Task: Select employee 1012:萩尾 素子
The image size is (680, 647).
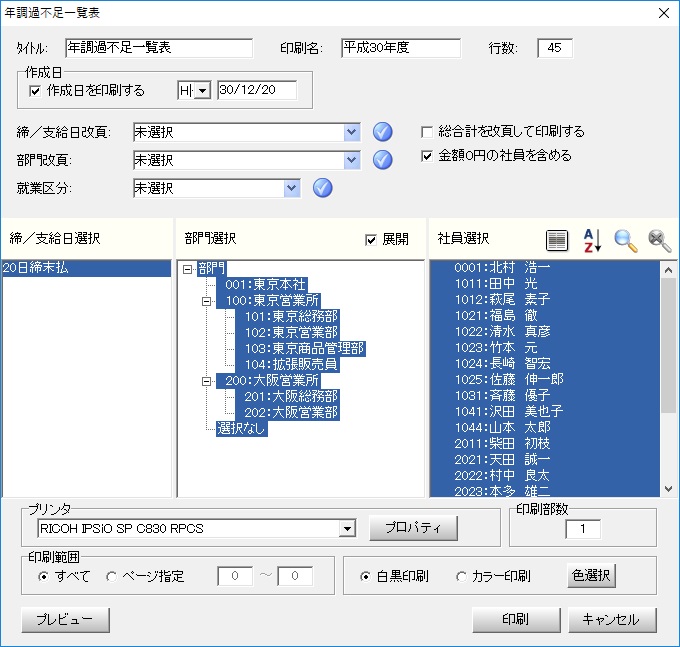Action: pyautogui.click(x=545, y=300)
